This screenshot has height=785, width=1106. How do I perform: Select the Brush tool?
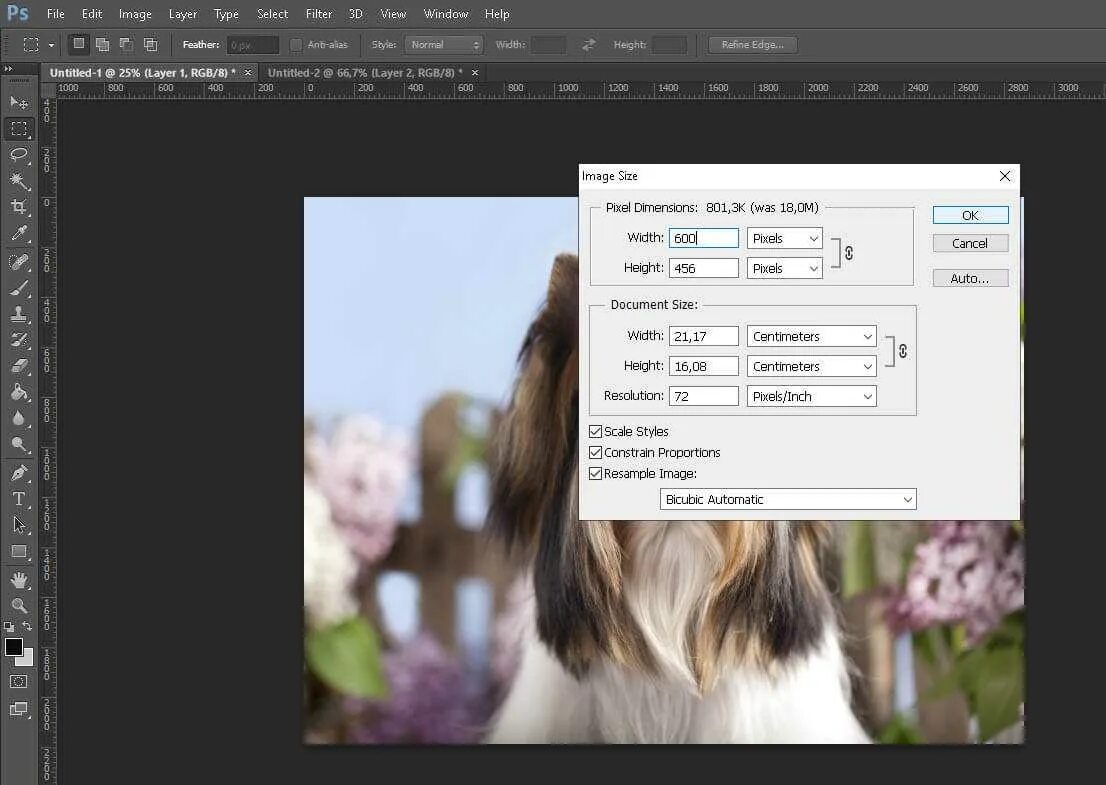19,288
